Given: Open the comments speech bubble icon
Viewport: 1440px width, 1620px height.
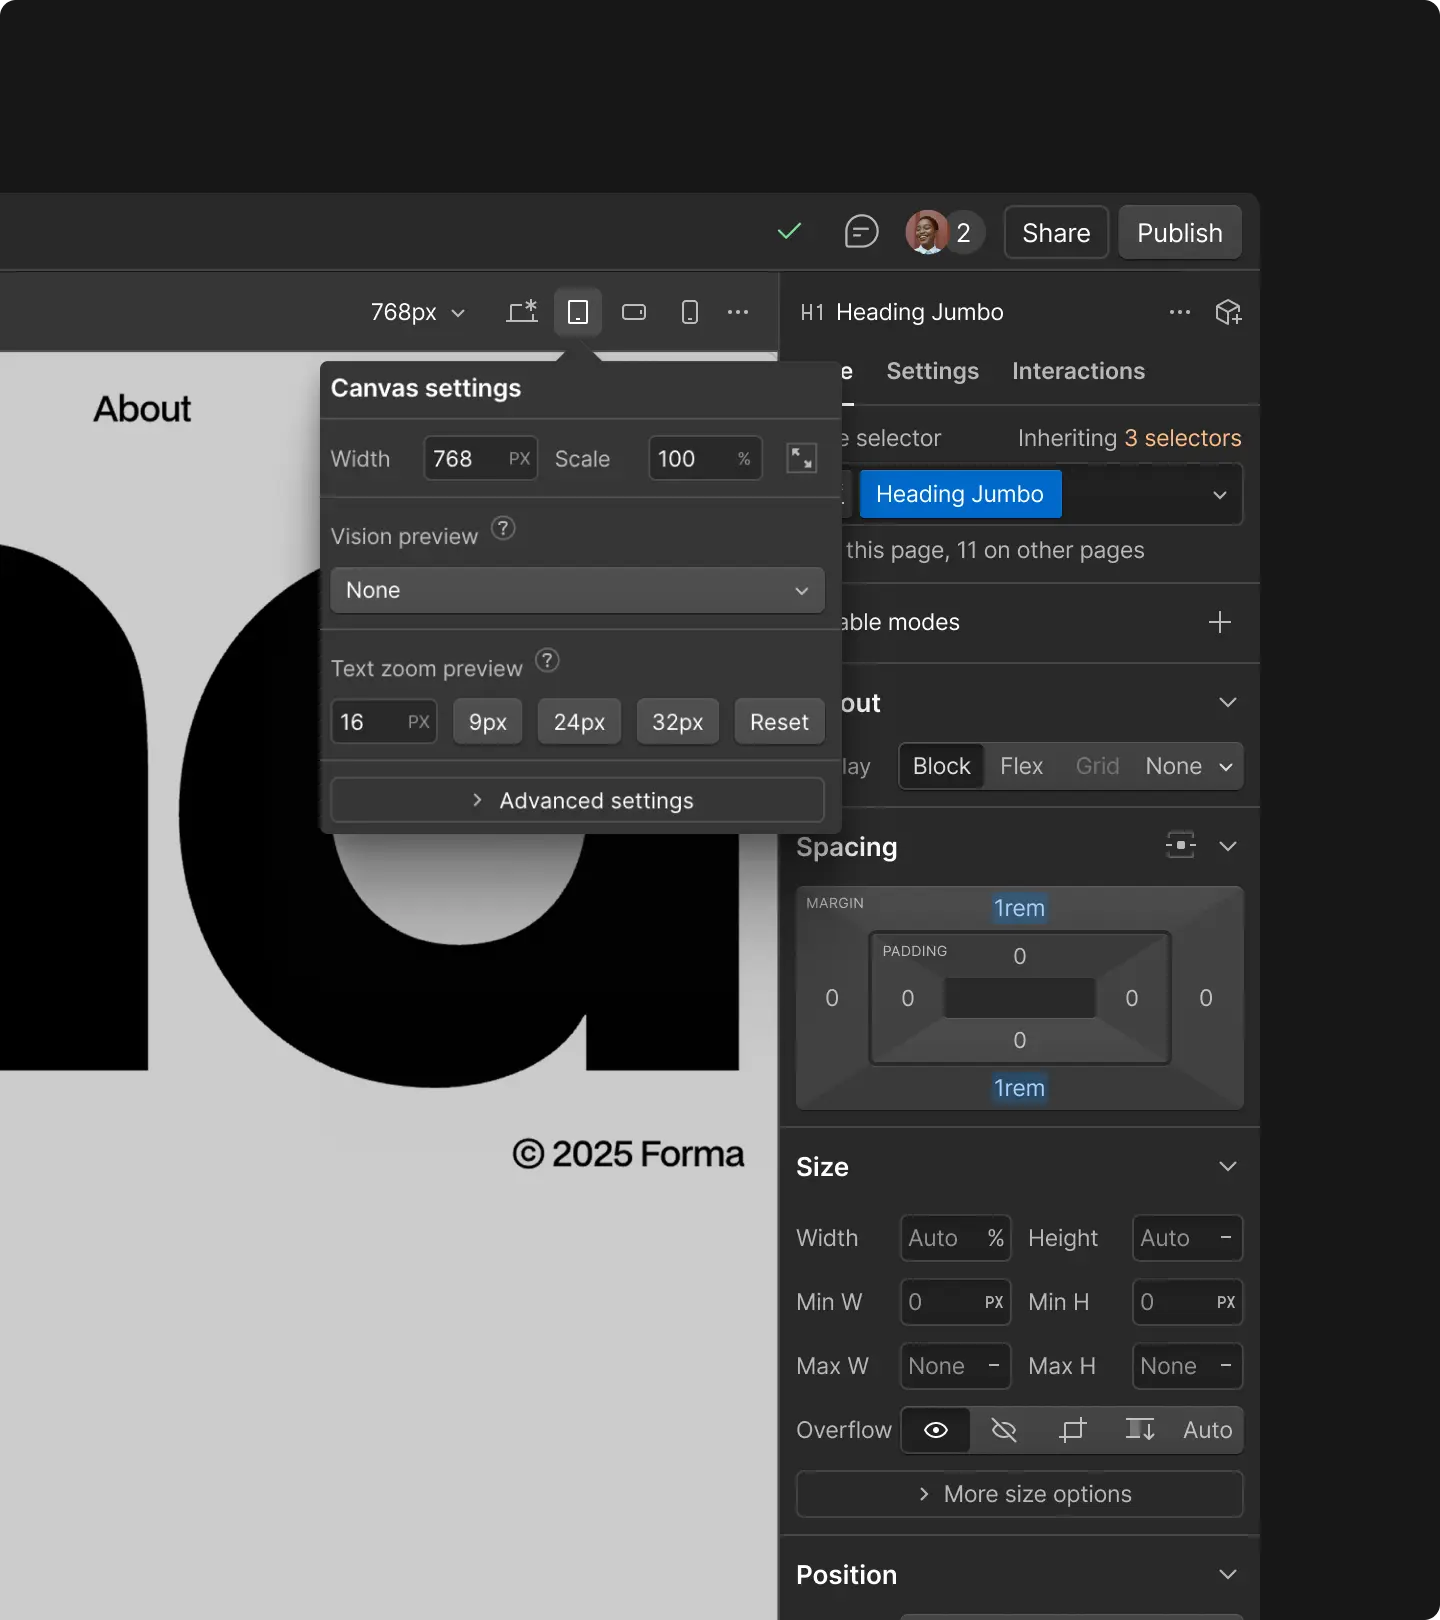Looking at the screenshot, I should pos(860,232).
